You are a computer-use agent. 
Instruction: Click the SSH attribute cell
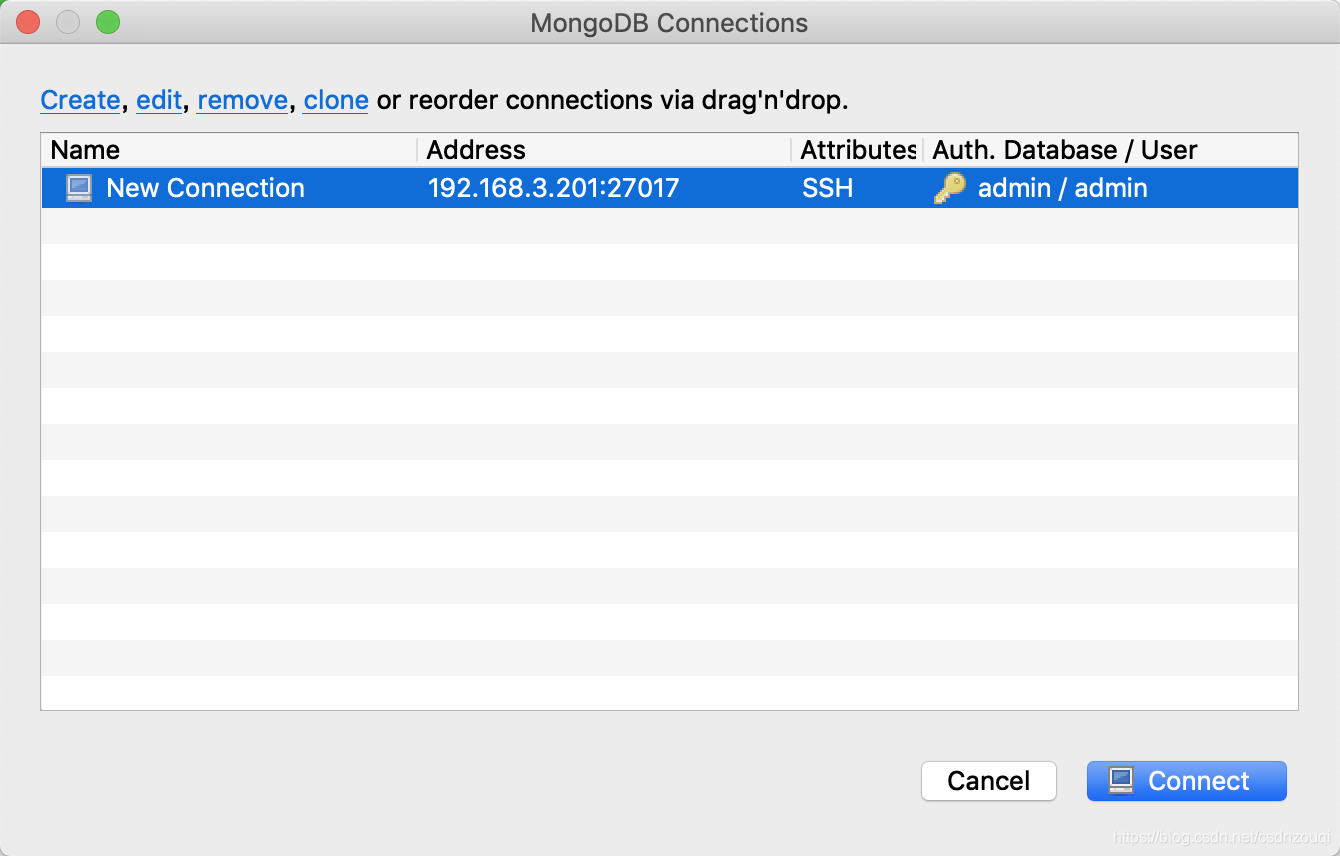pos(827,188)
